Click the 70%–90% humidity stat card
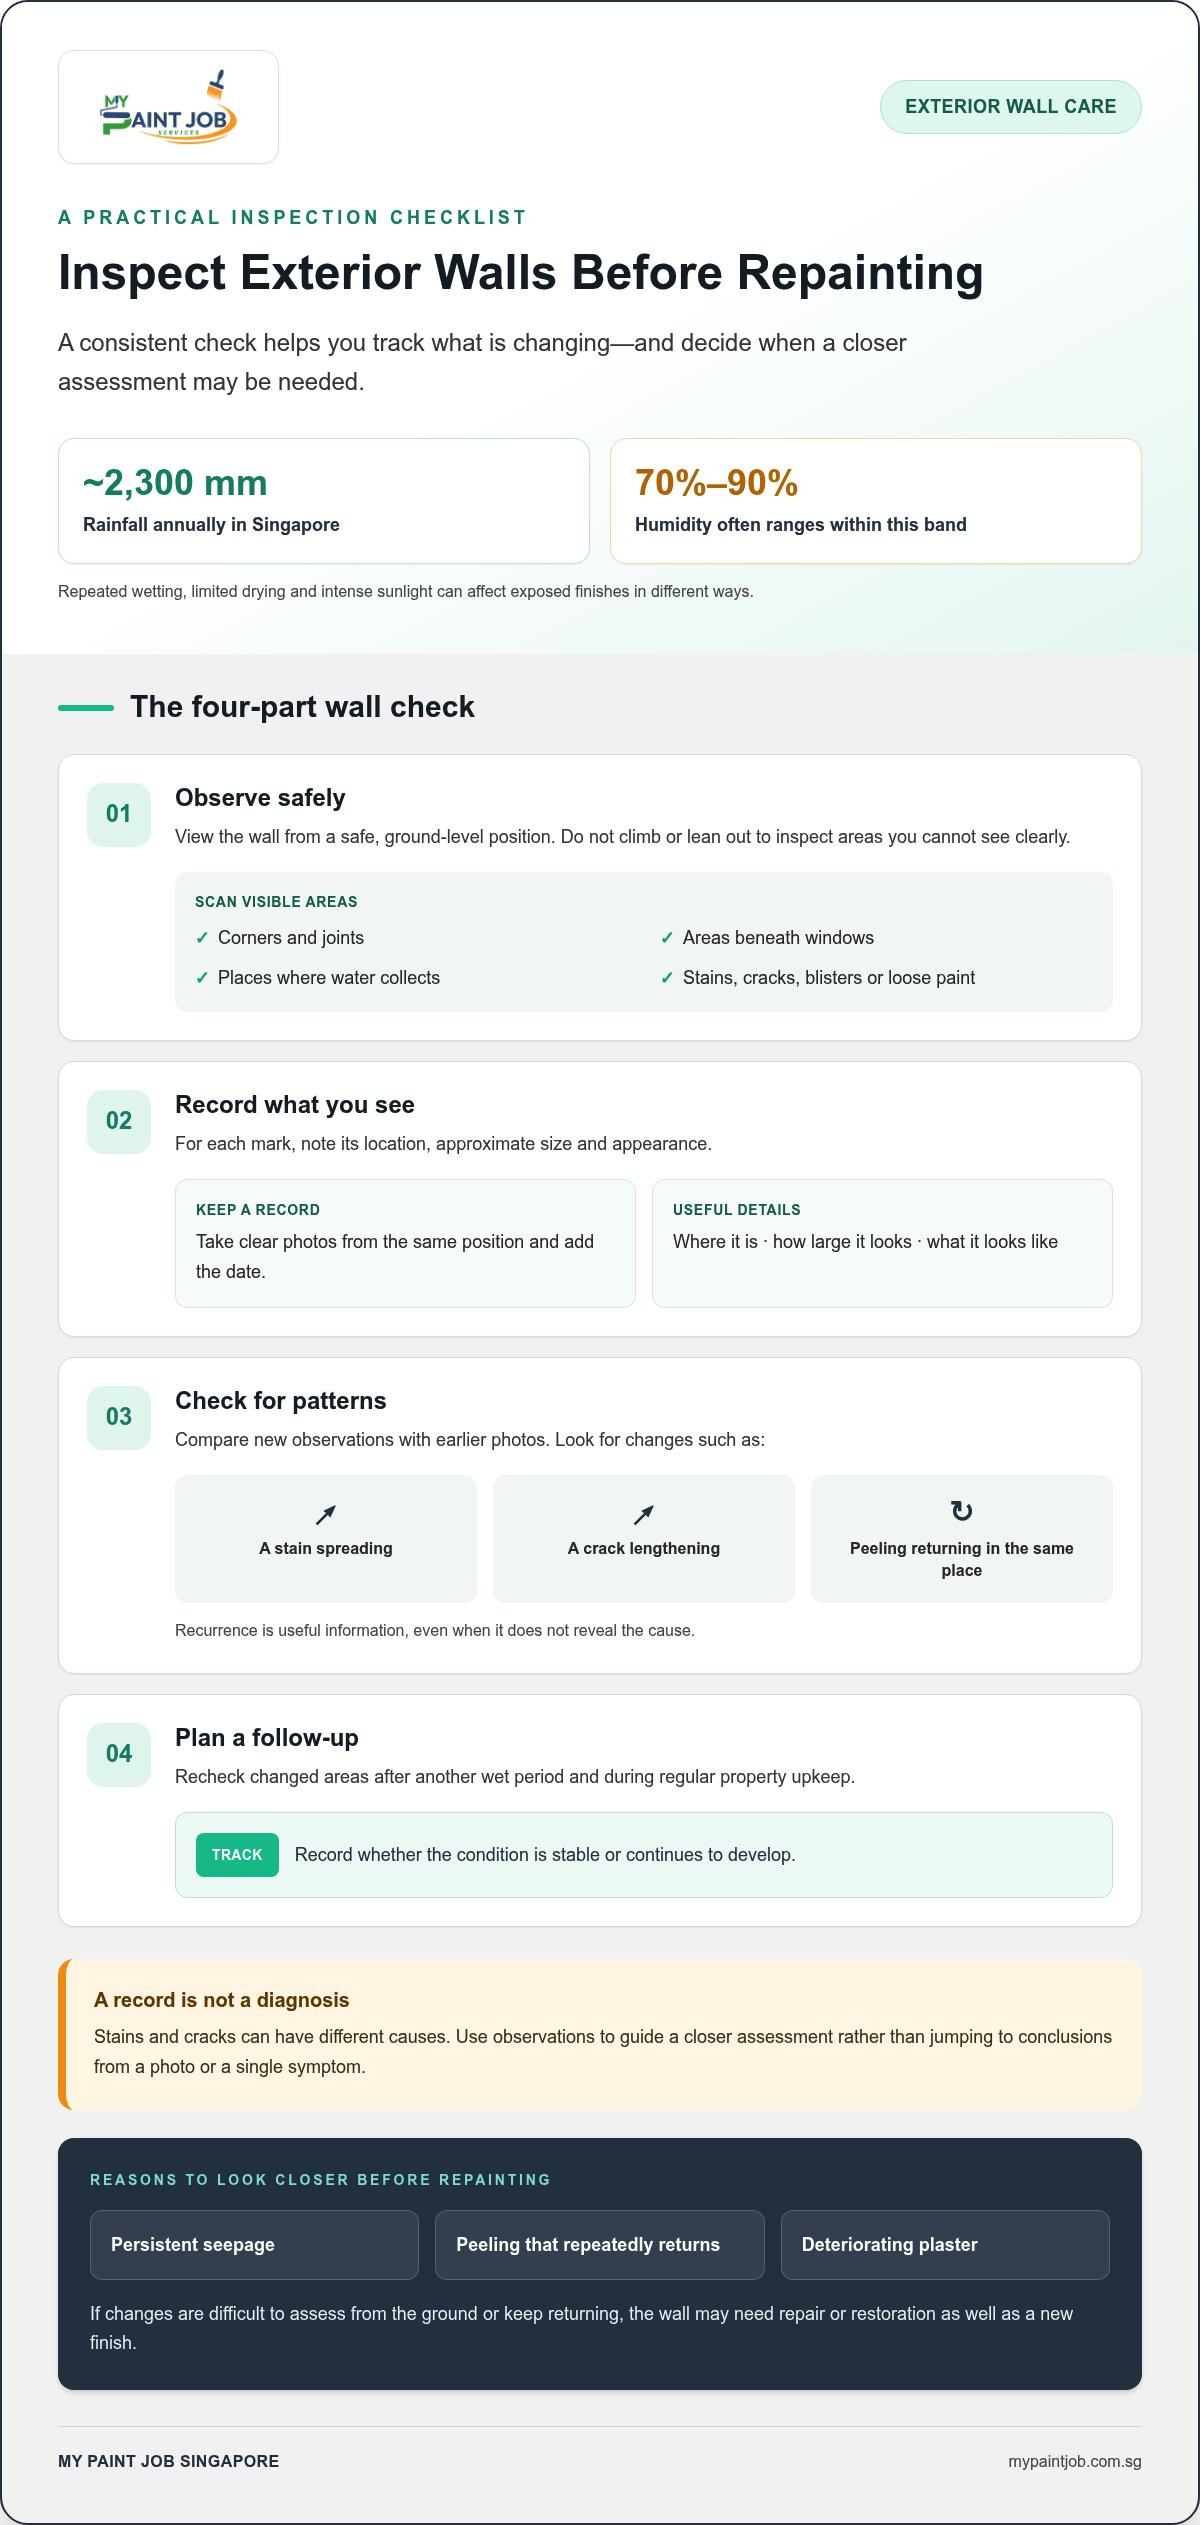The width and height of the screenshot is (1200, 2525). tap(876, 501)
